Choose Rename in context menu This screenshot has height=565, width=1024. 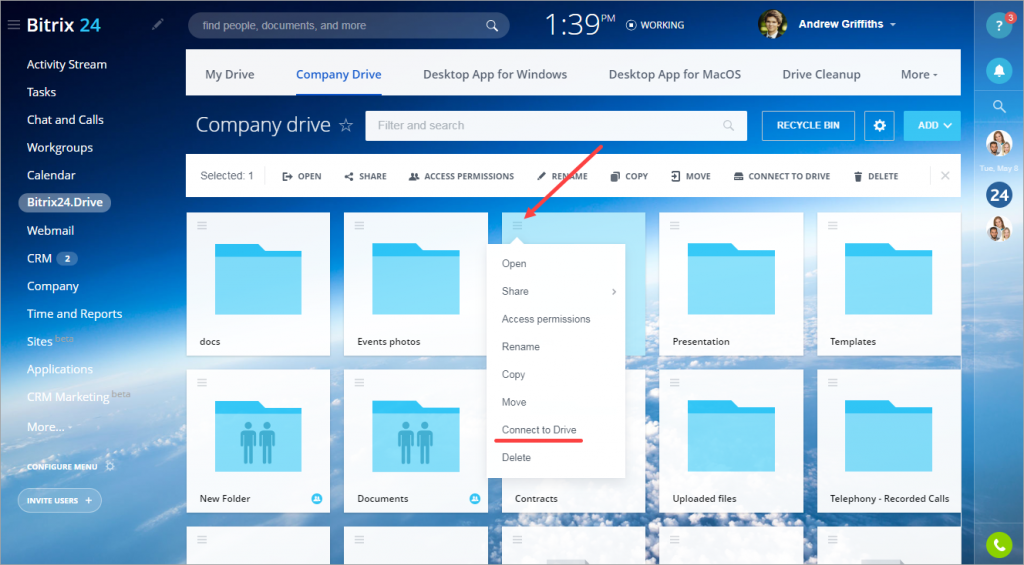(520, 347)
